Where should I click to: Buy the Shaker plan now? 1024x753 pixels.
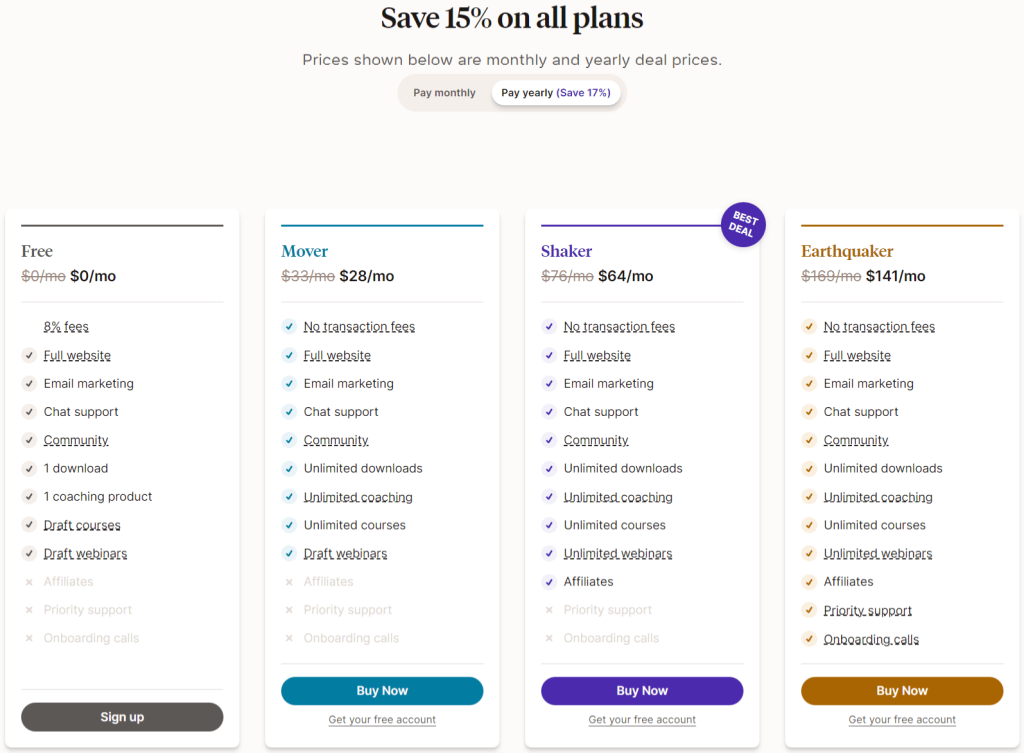tap(642, 691)
